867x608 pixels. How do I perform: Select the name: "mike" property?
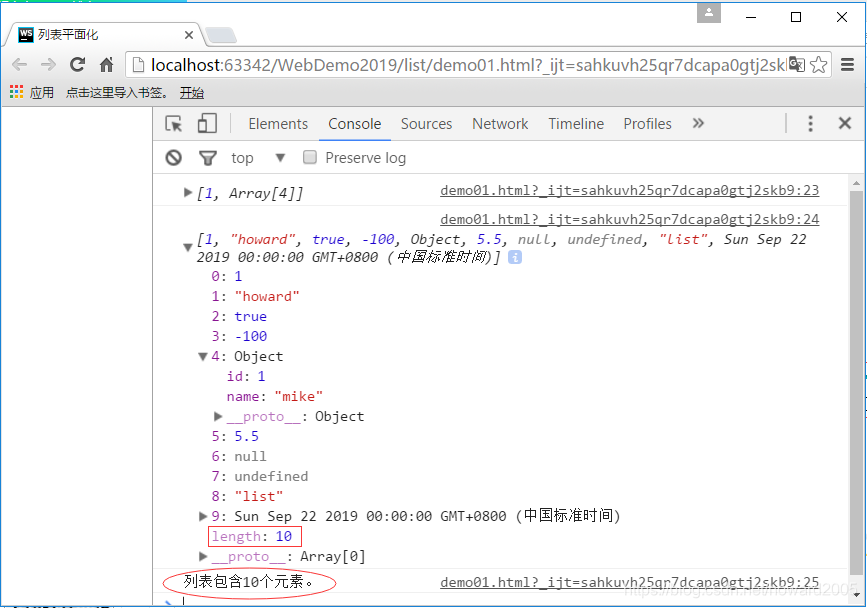pyautogui.click(x=274, y=397)
